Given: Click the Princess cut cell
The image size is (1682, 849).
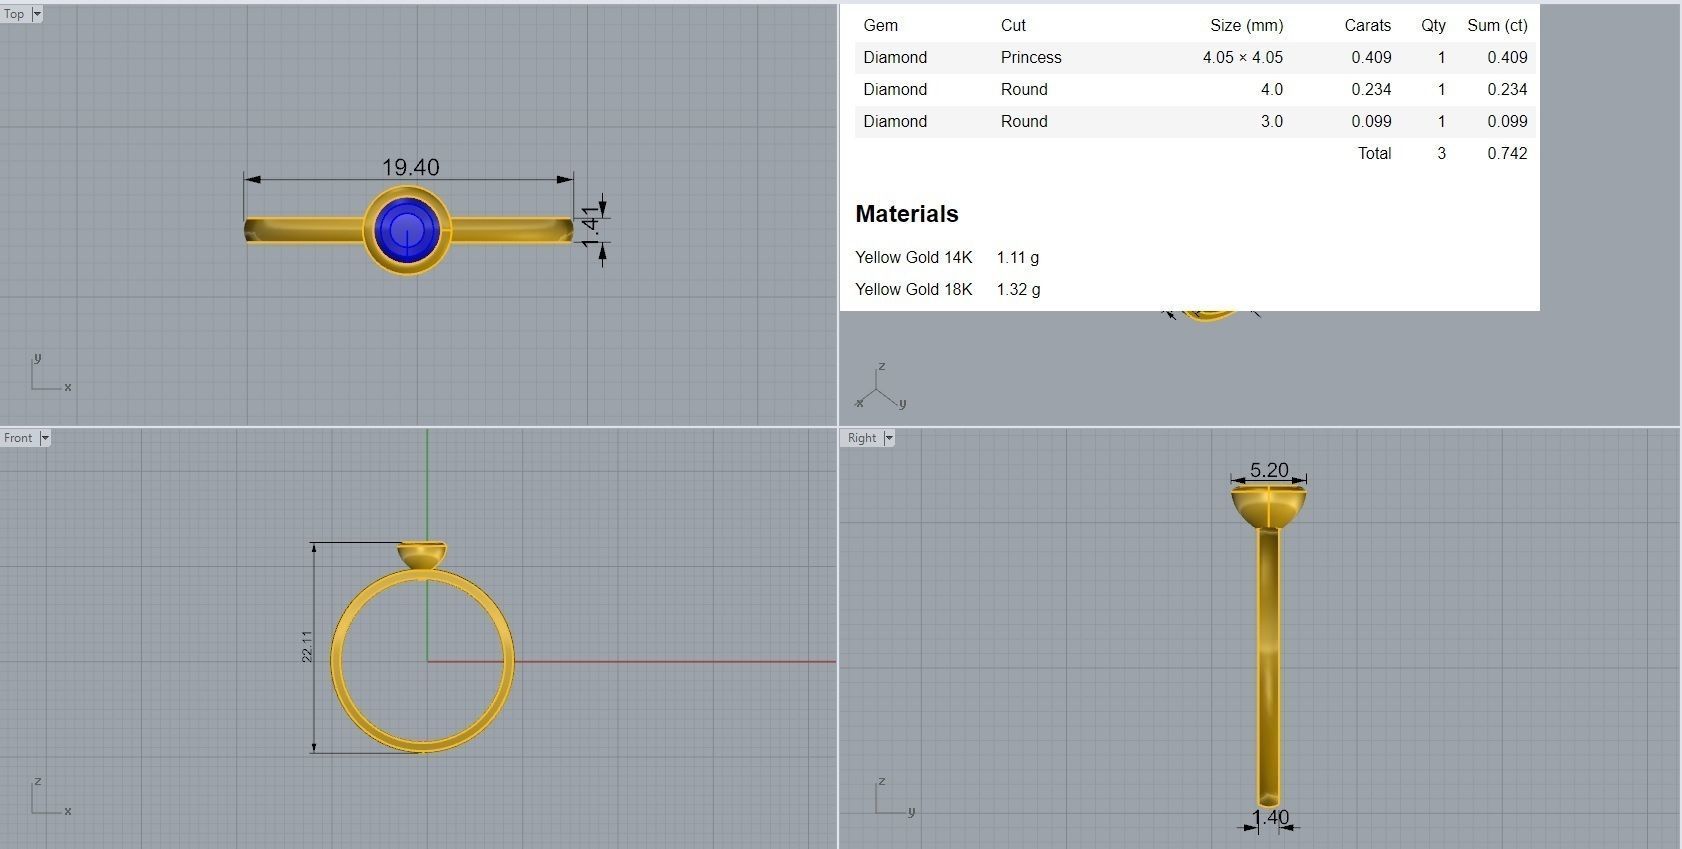Looking at the screenshot, I should (1031, 58).
